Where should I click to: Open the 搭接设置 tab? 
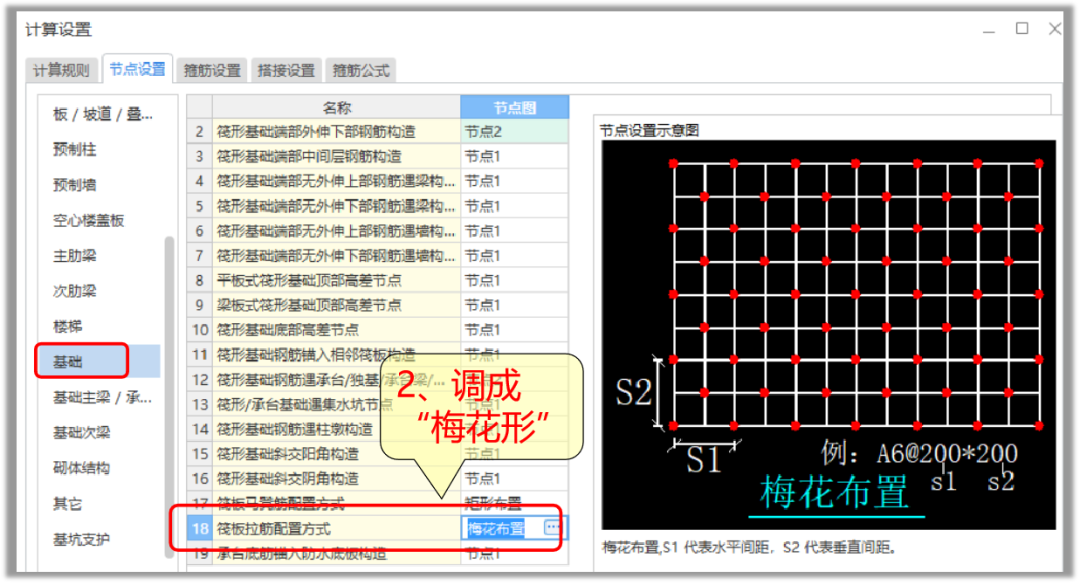(x=286, y=70)
